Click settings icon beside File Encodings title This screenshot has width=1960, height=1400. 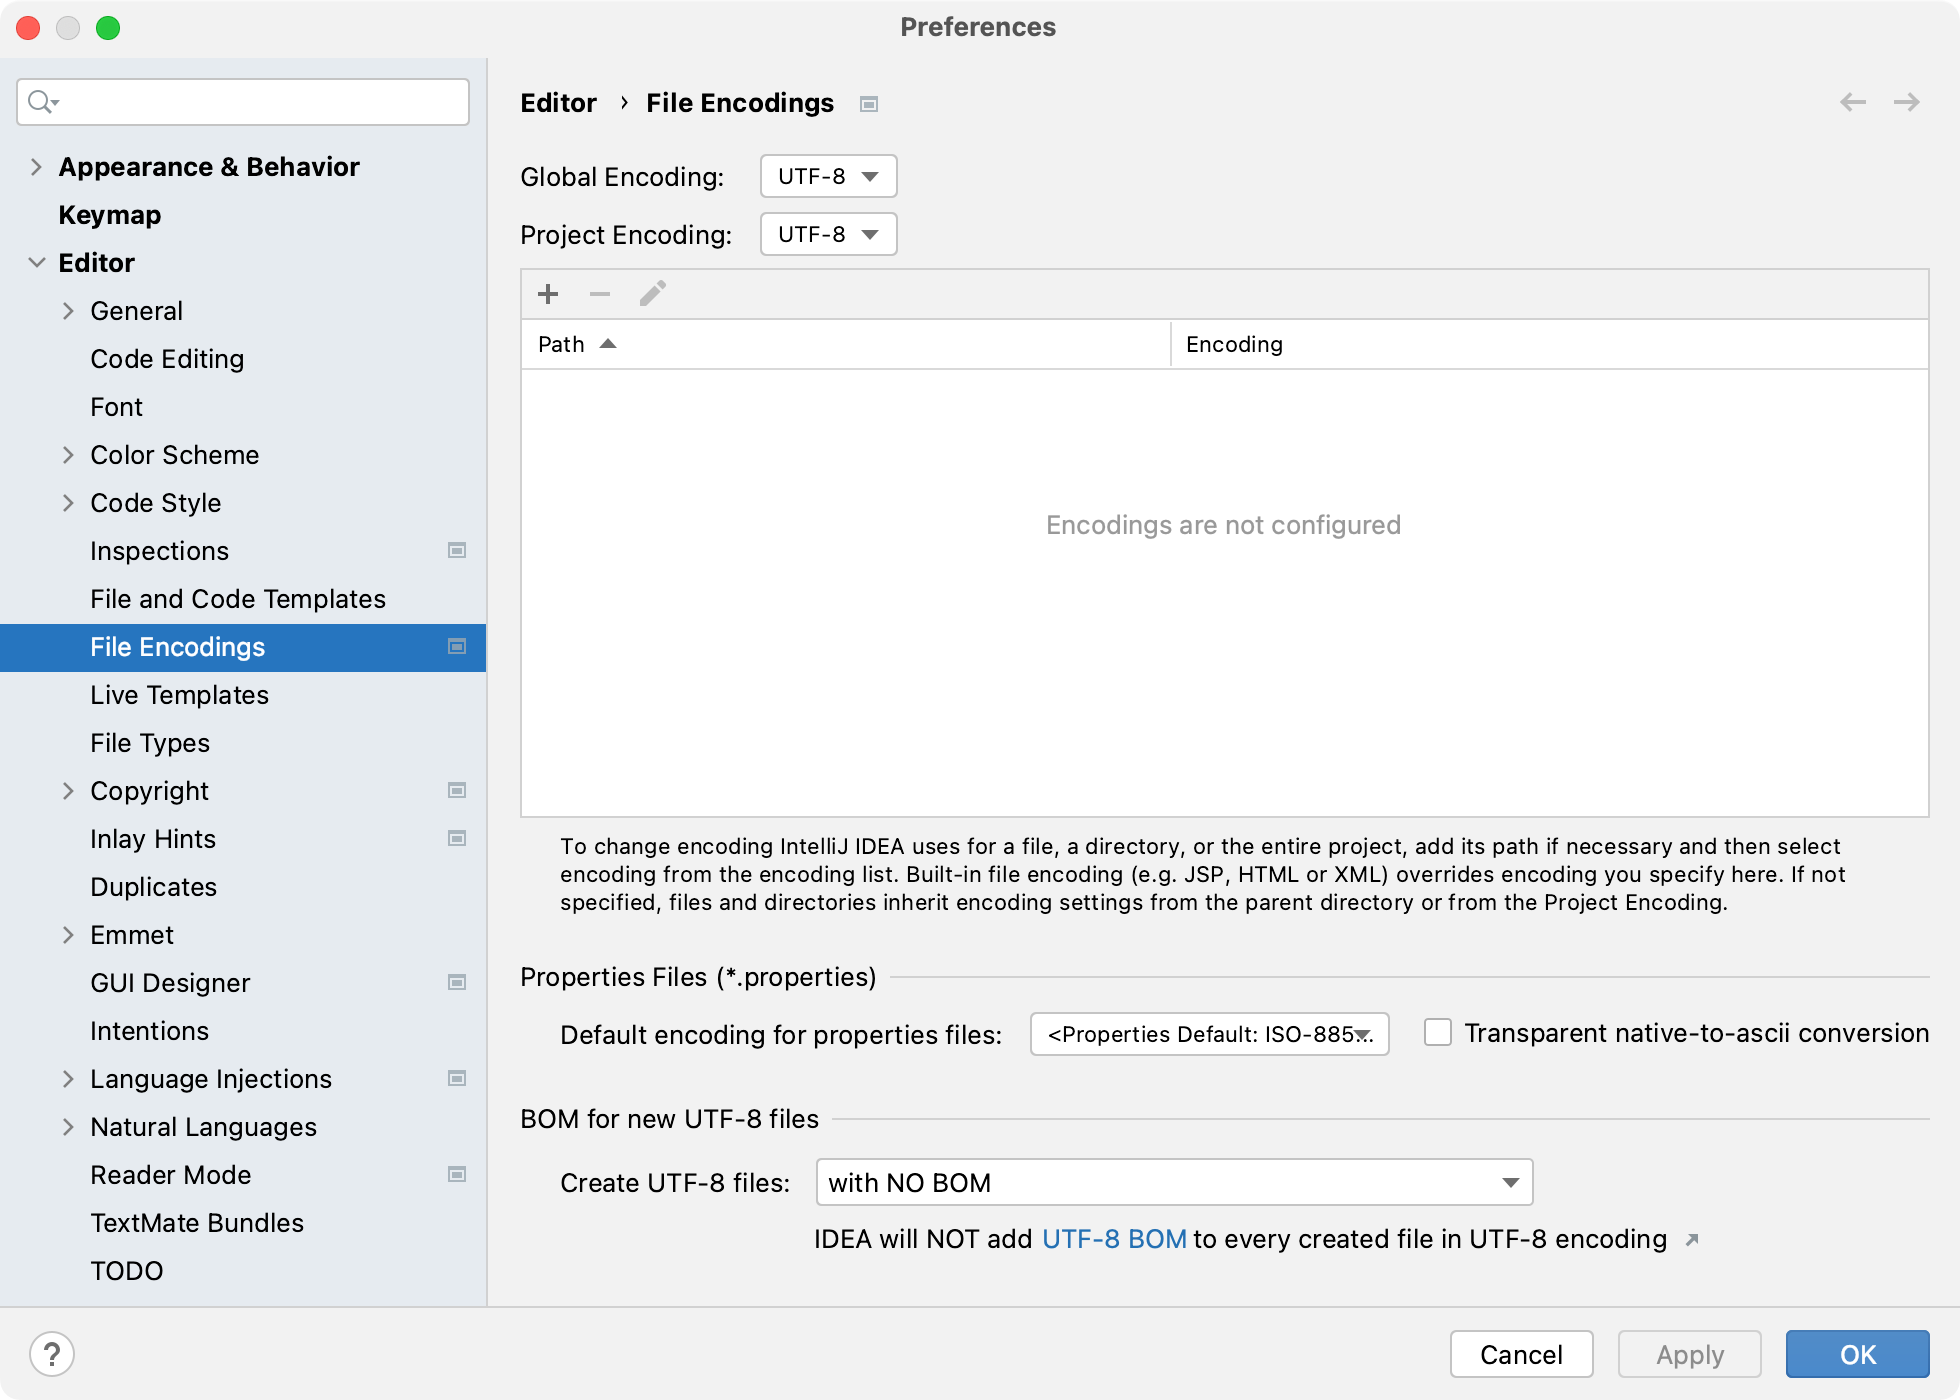(869, 103)
